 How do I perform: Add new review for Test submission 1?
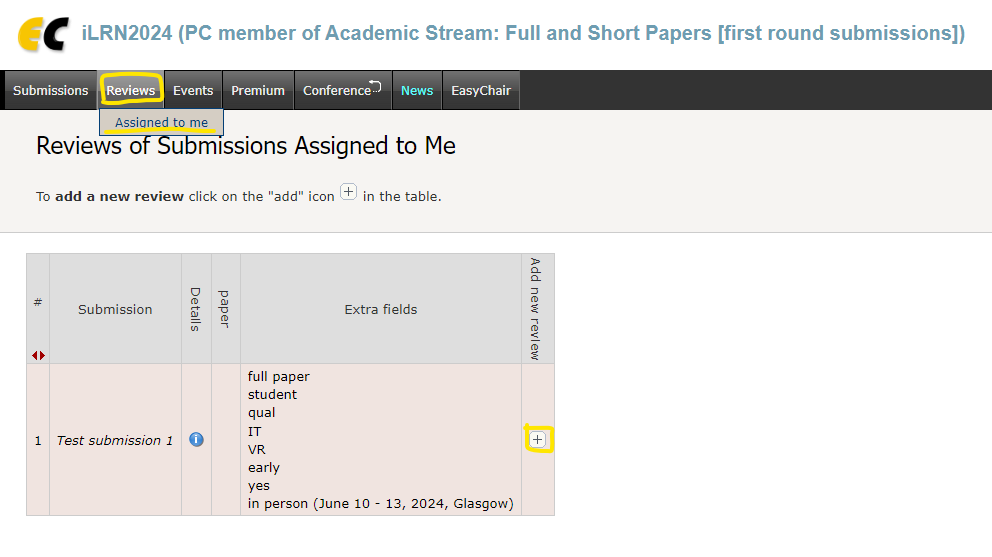tap(538, 439)
